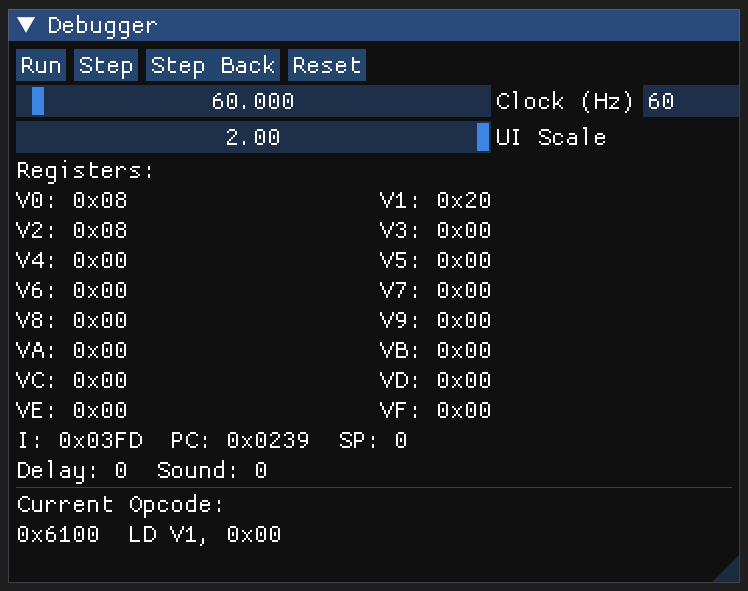Click the LD V1, 0x00 instruction text
This screenshot has width=748, height=591.
pyautogui.click(x=205, y=535)
